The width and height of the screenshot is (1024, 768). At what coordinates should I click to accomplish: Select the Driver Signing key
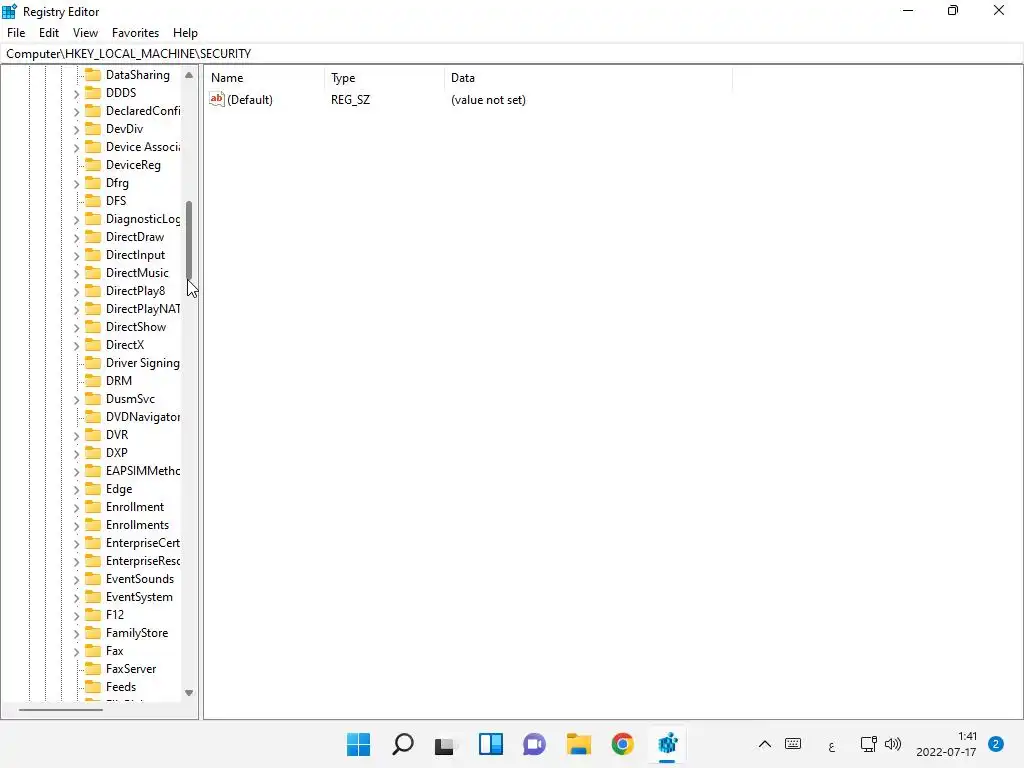point(143,362)
